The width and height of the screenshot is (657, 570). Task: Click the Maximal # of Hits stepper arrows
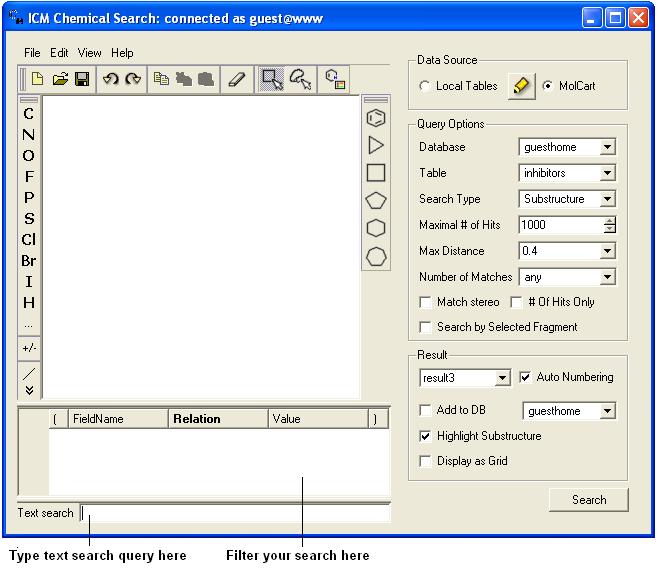pos(610,225)
